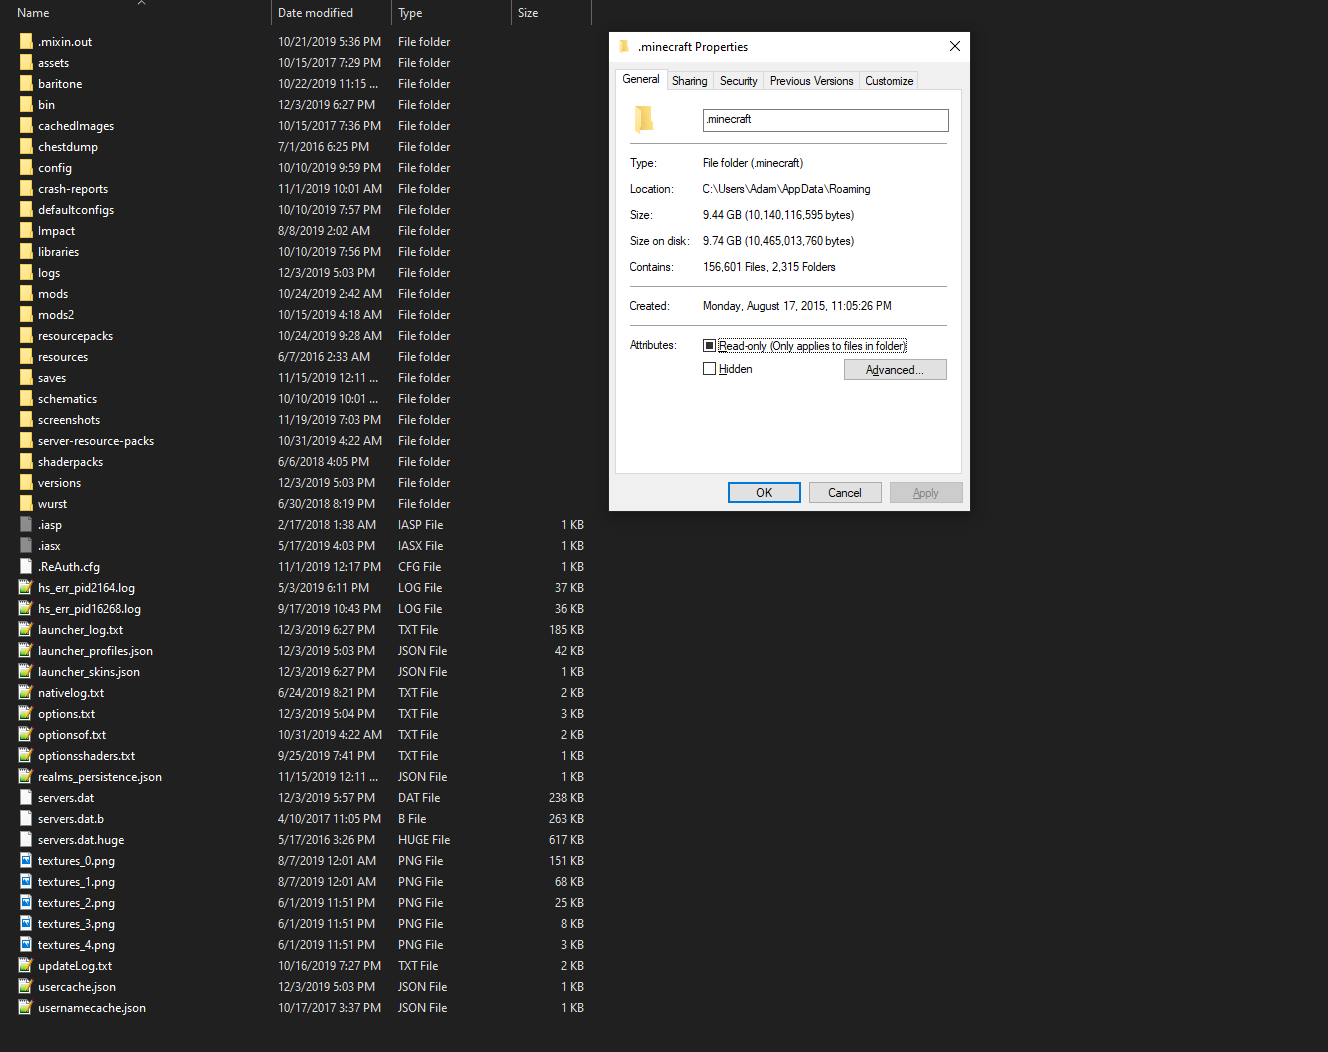Sort by the Name column header
This screenshot has height=1052, width=1328.
pos(33,13)
